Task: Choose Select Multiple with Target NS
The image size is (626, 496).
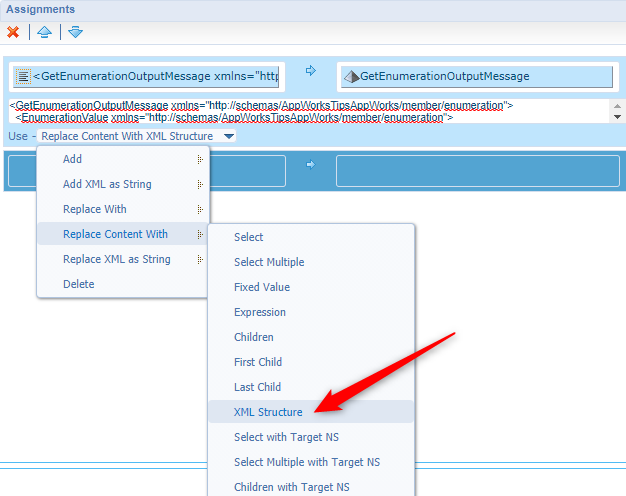Action: pyautogui.click(x=306, y=462)
